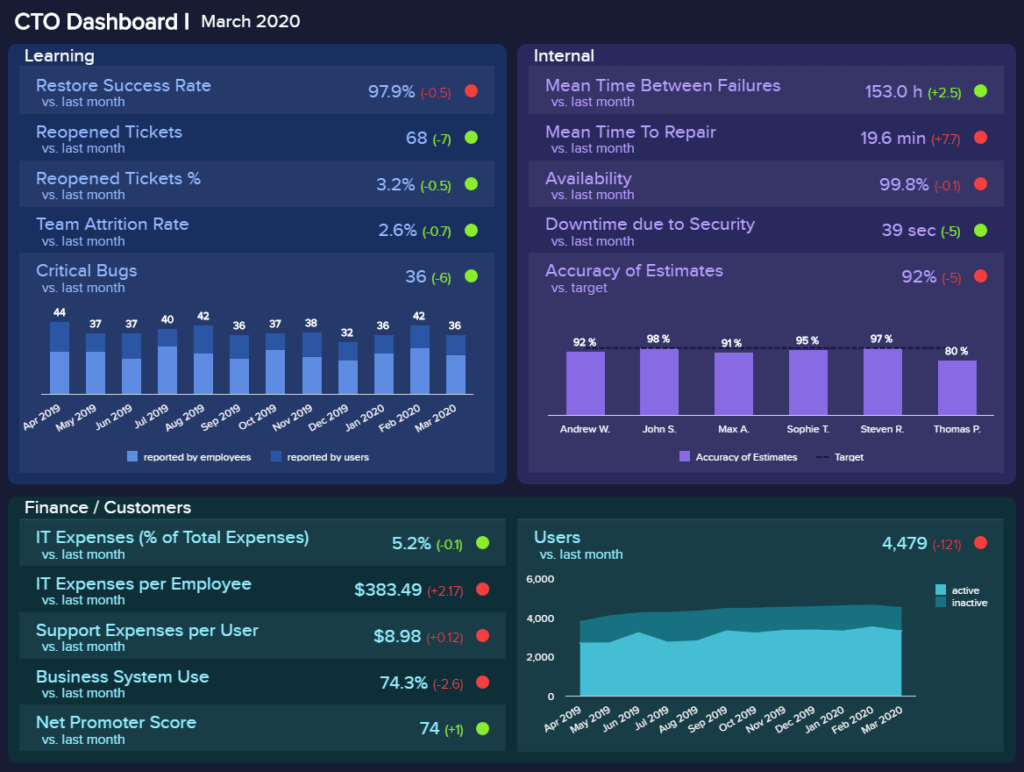This screenshot has height=772, width=1024.
Task: Open the Learning panel header
Action: [x=60, y=56]
